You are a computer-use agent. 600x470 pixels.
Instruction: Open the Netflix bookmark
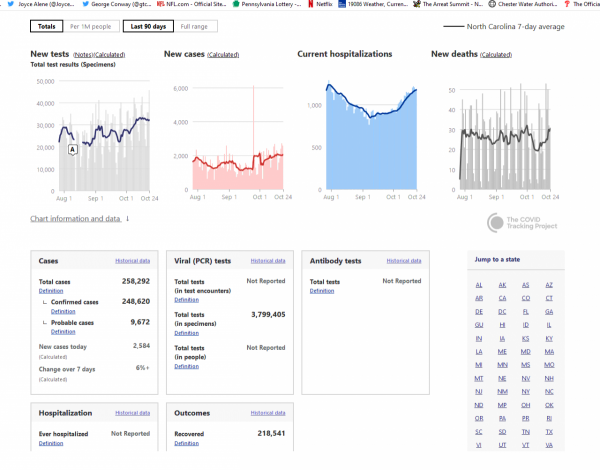[319, 4]
